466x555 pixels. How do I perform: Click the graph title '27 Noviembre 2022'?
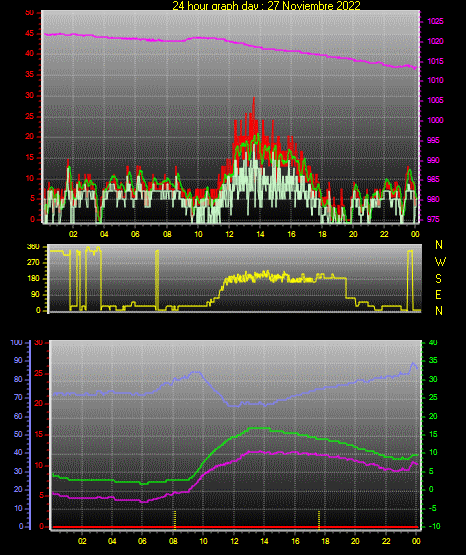pos(313,5)
